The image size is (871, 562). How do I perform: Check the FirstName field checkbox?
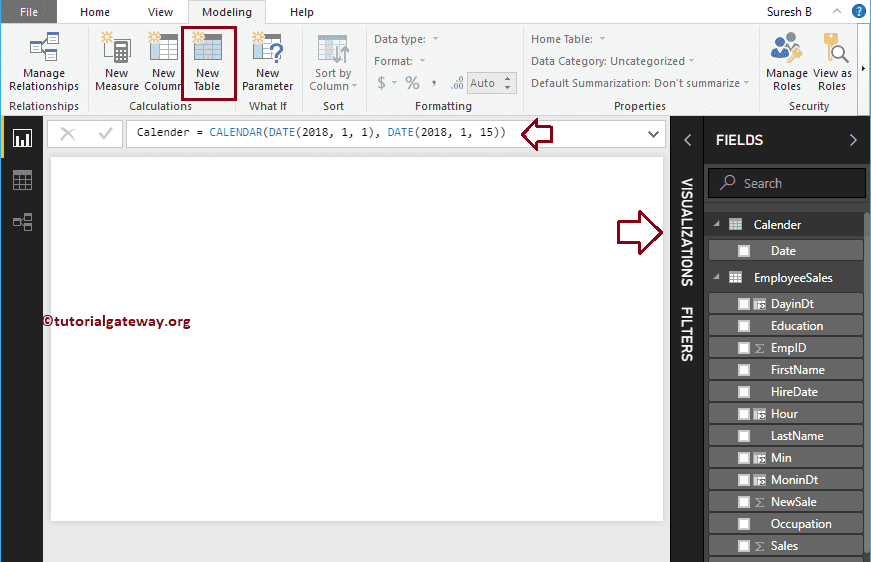click(x=744, y=370)
